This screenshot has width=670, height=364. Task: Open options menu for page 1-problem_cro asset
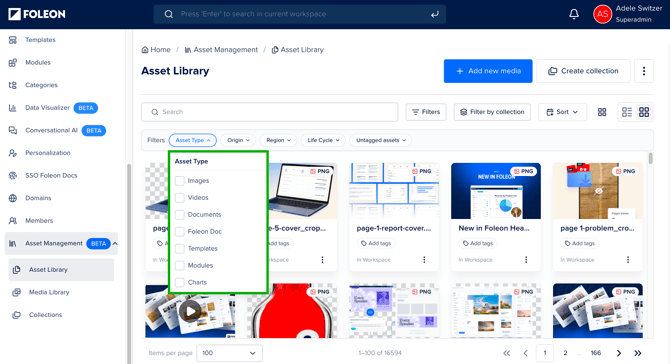[628, 260]
